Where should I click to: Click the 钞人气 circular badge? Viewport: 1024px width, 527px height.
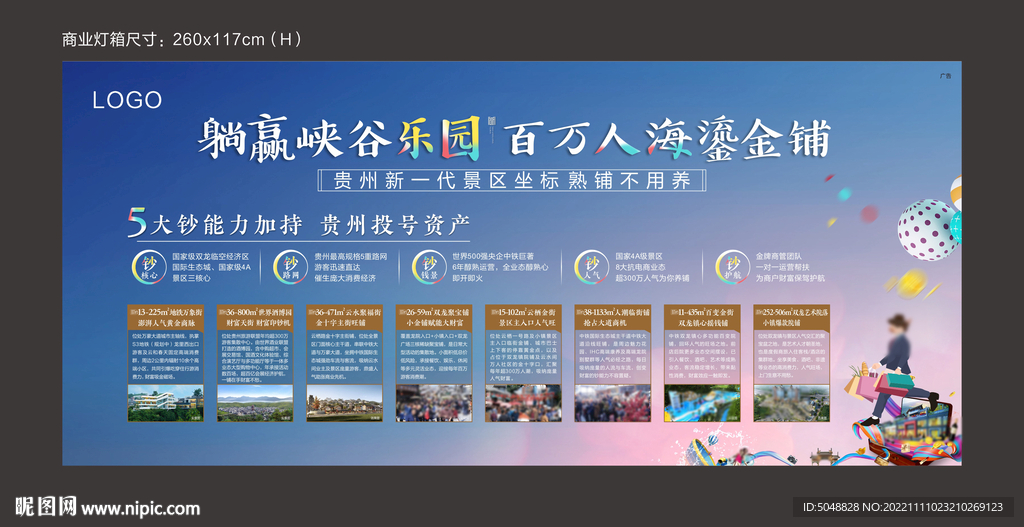click(591, 267)
